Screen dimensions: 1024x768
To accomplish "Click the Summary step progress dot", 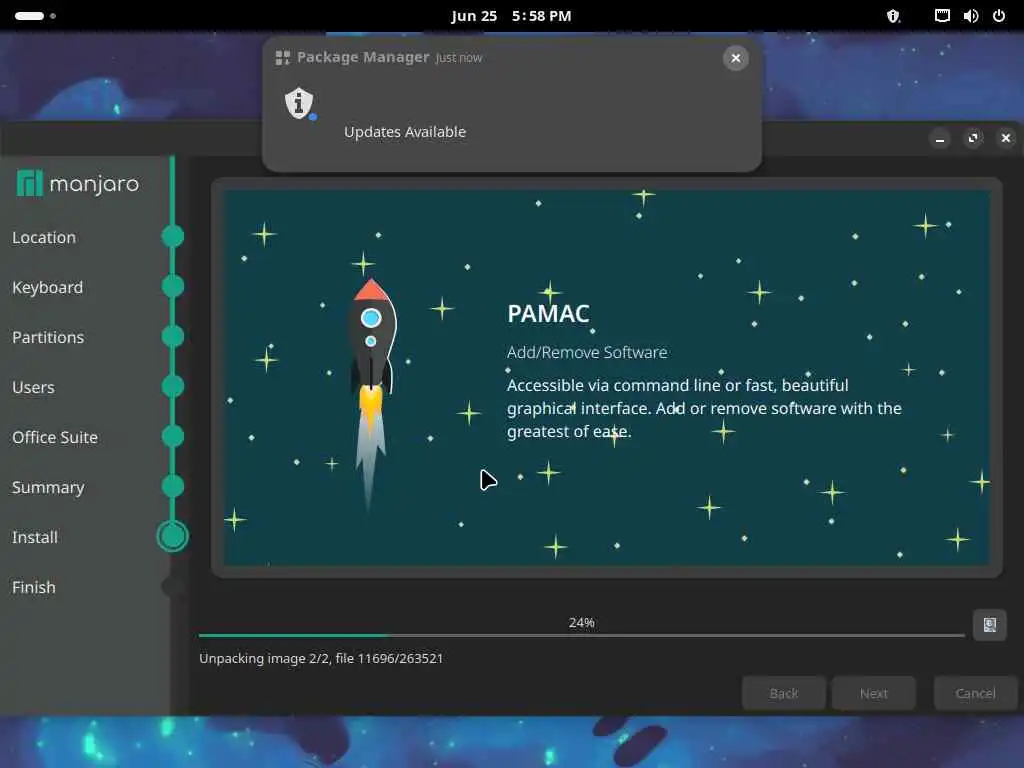I will point(173,486).
